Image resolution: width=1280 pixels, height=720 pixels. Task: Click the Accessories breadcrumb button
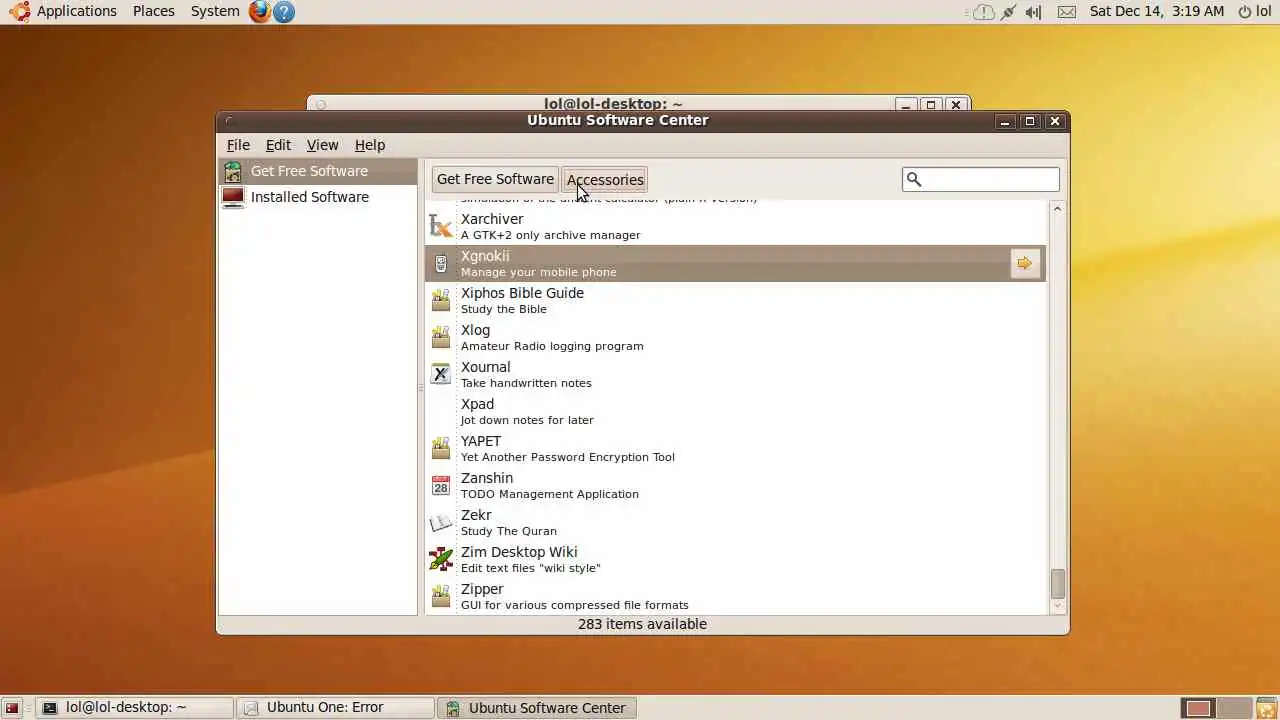pos(605,179)
